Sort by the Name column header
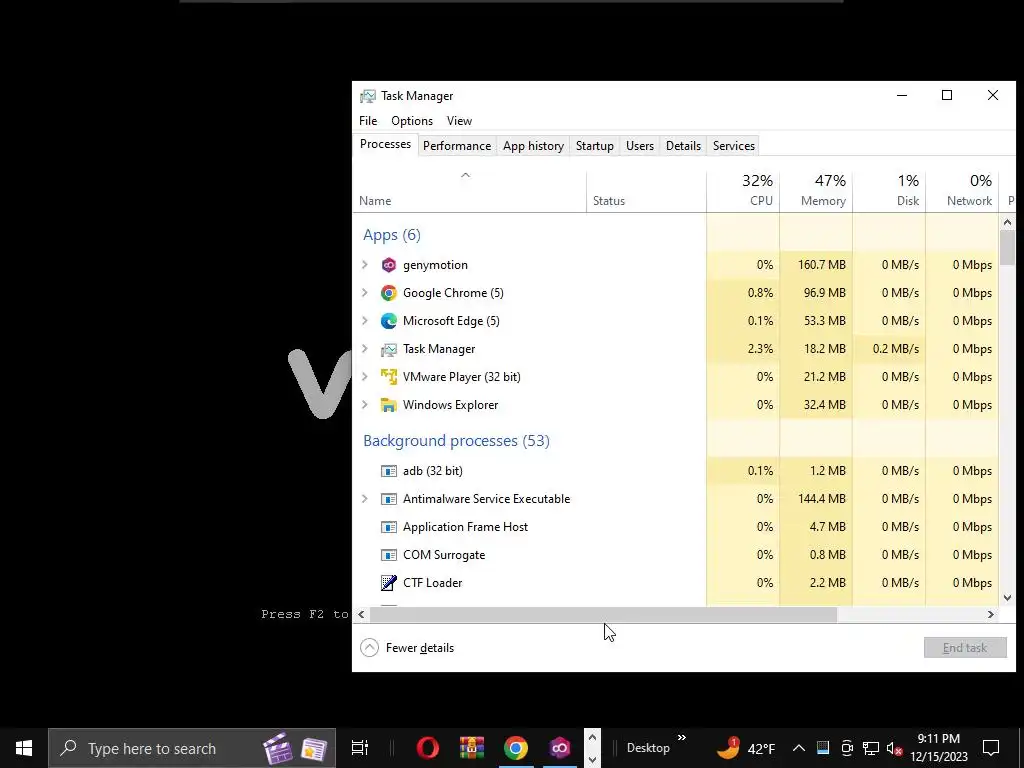 click(x=470, y=191)
